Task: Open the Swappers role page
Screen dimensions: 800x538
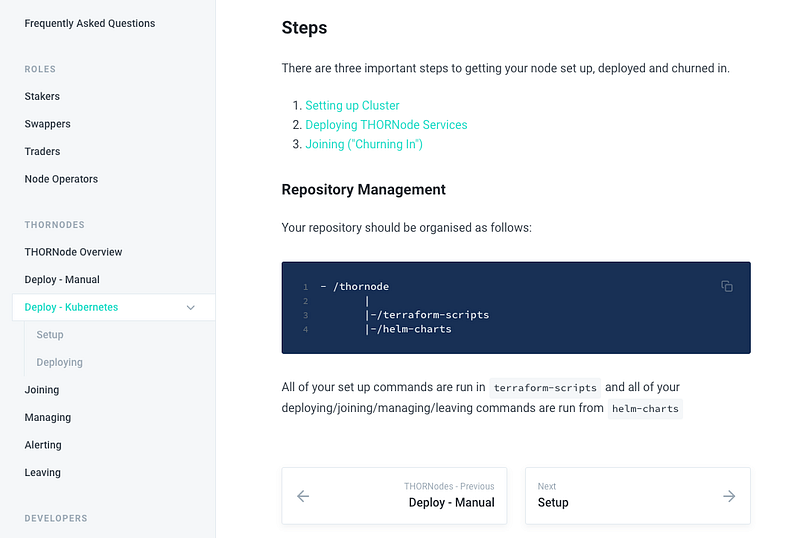Action: tap(47, 124)
